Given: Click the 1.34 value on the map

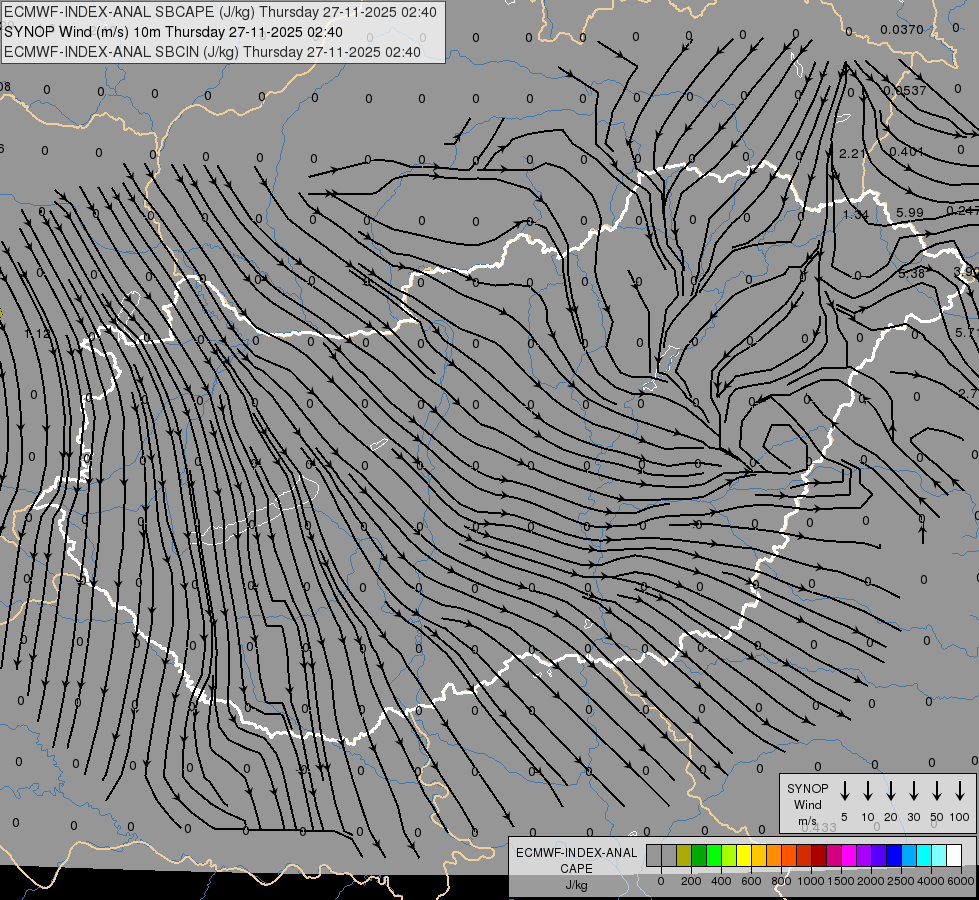Looking at the screenshot, I should pos(855,214).
